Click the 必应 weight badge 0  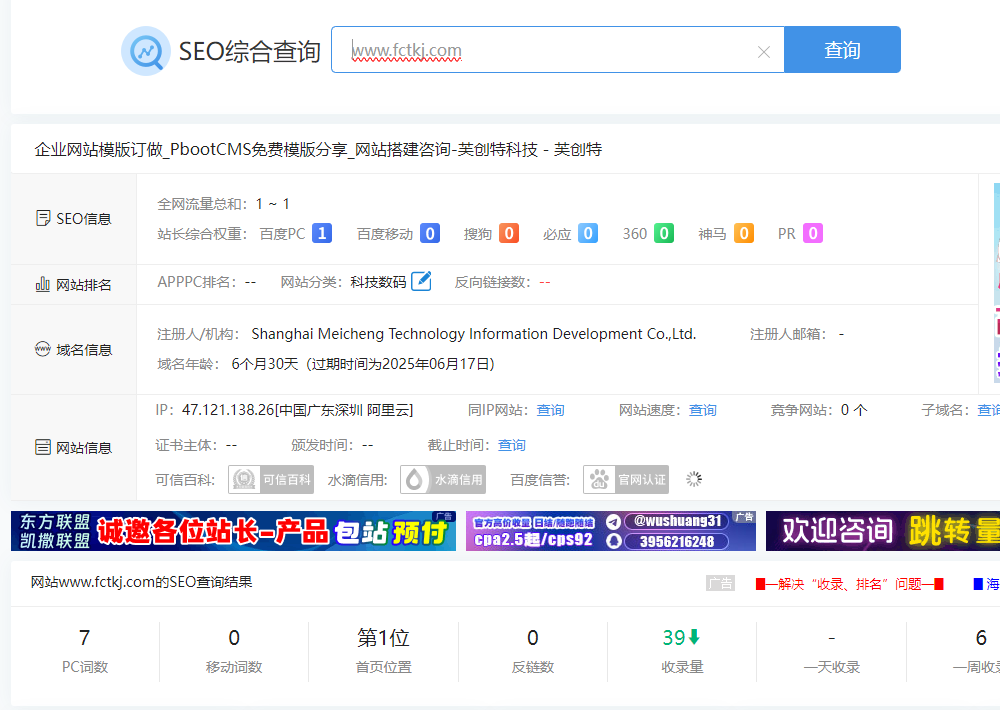pos(587,233)
